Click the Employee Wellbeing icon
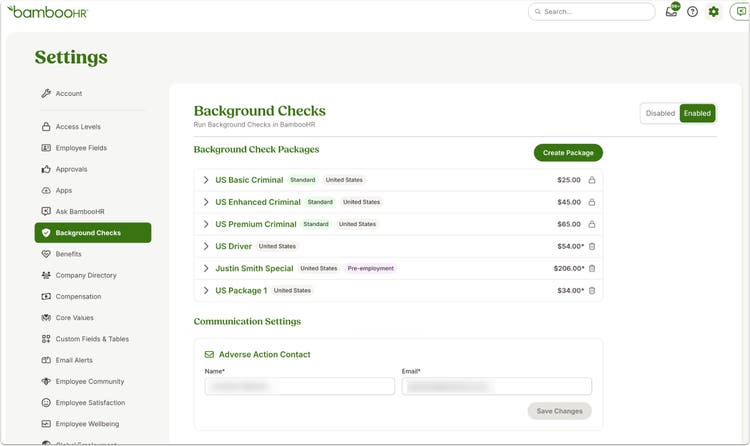The width and height of the screenshot is (750, 446). [46, 424]
